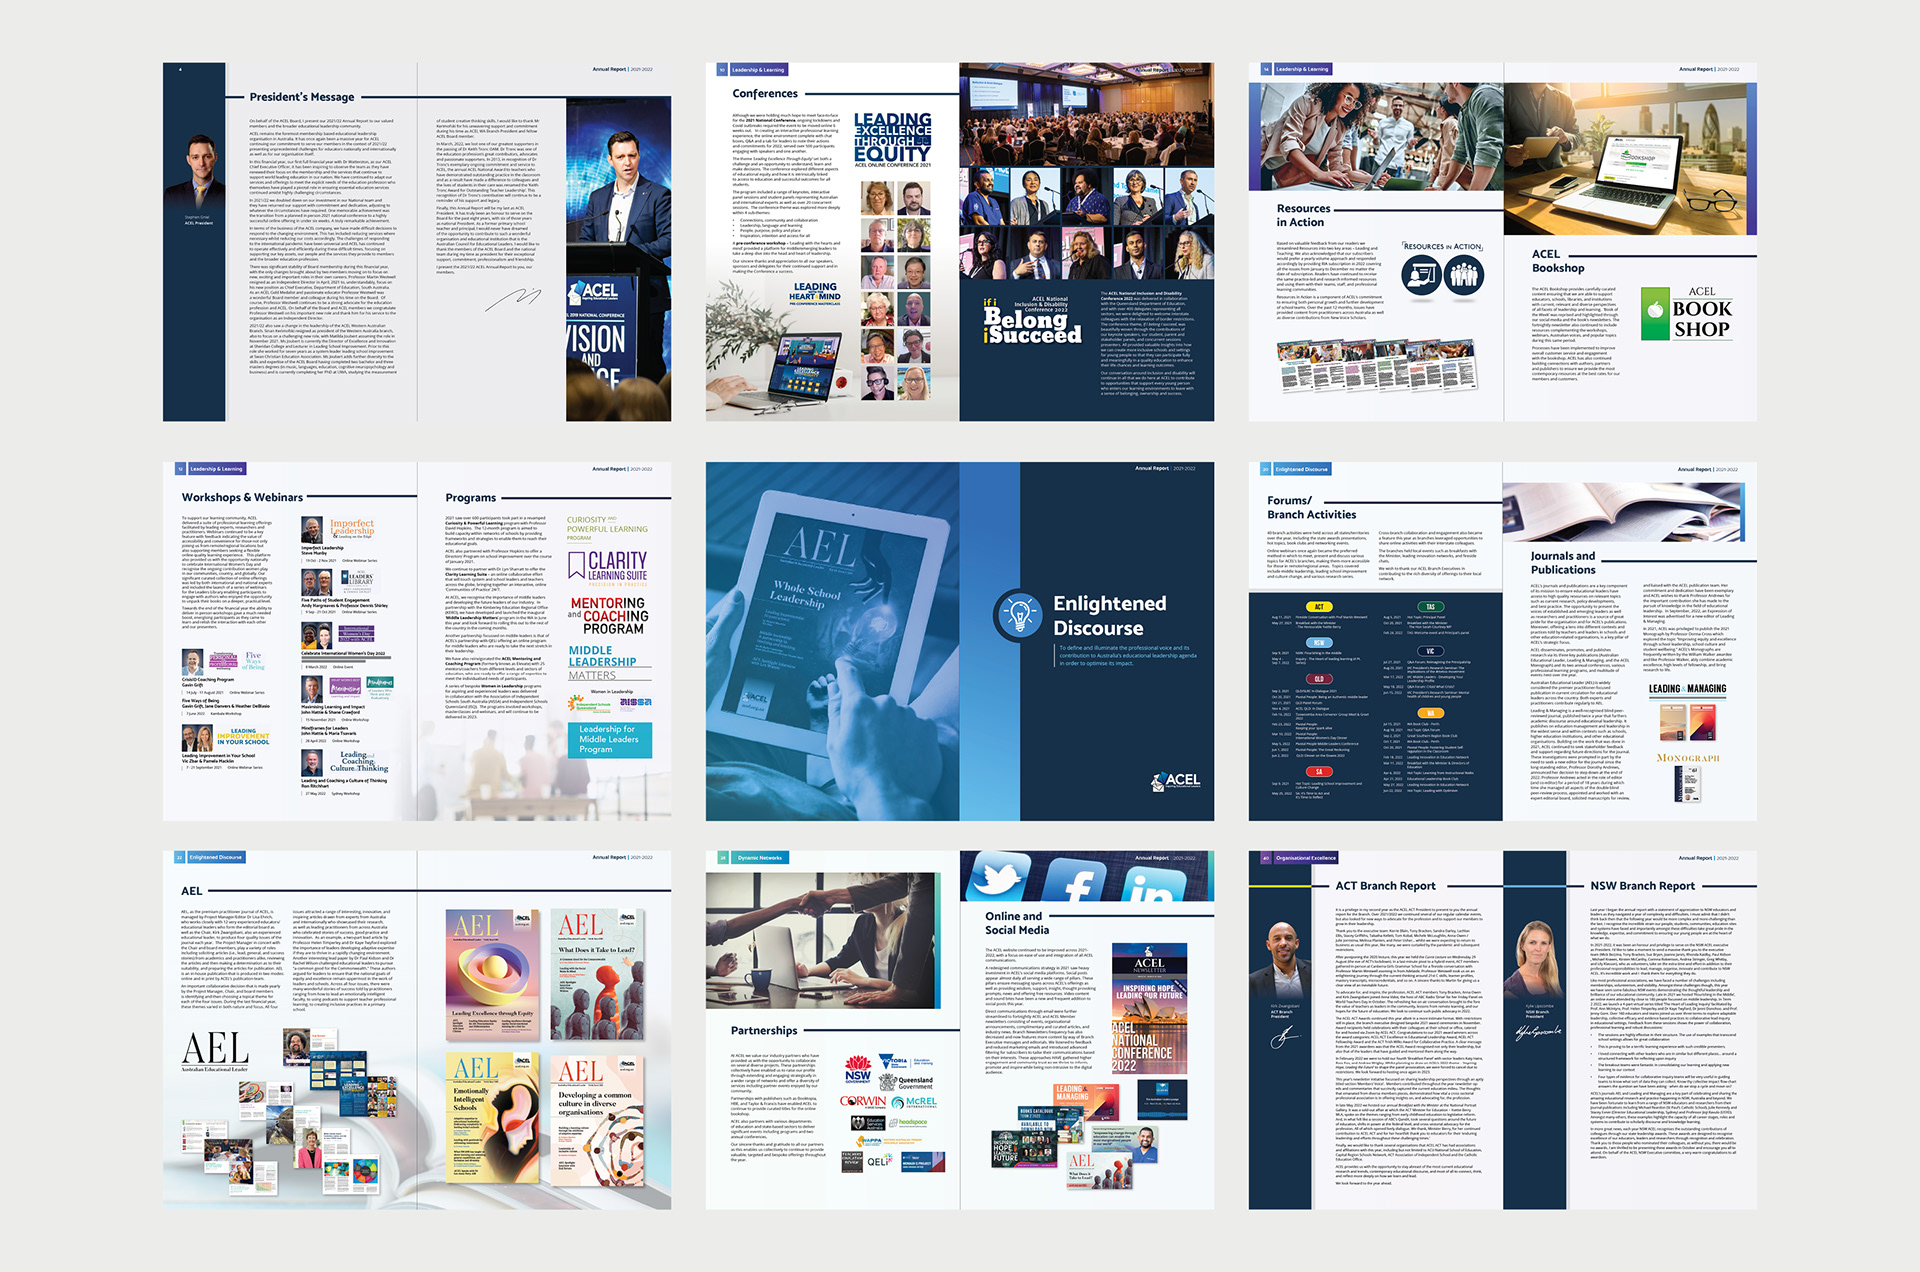Click the Resources in Action presenter icon
The image size is (1920, 1272).
coord(1420,275)
